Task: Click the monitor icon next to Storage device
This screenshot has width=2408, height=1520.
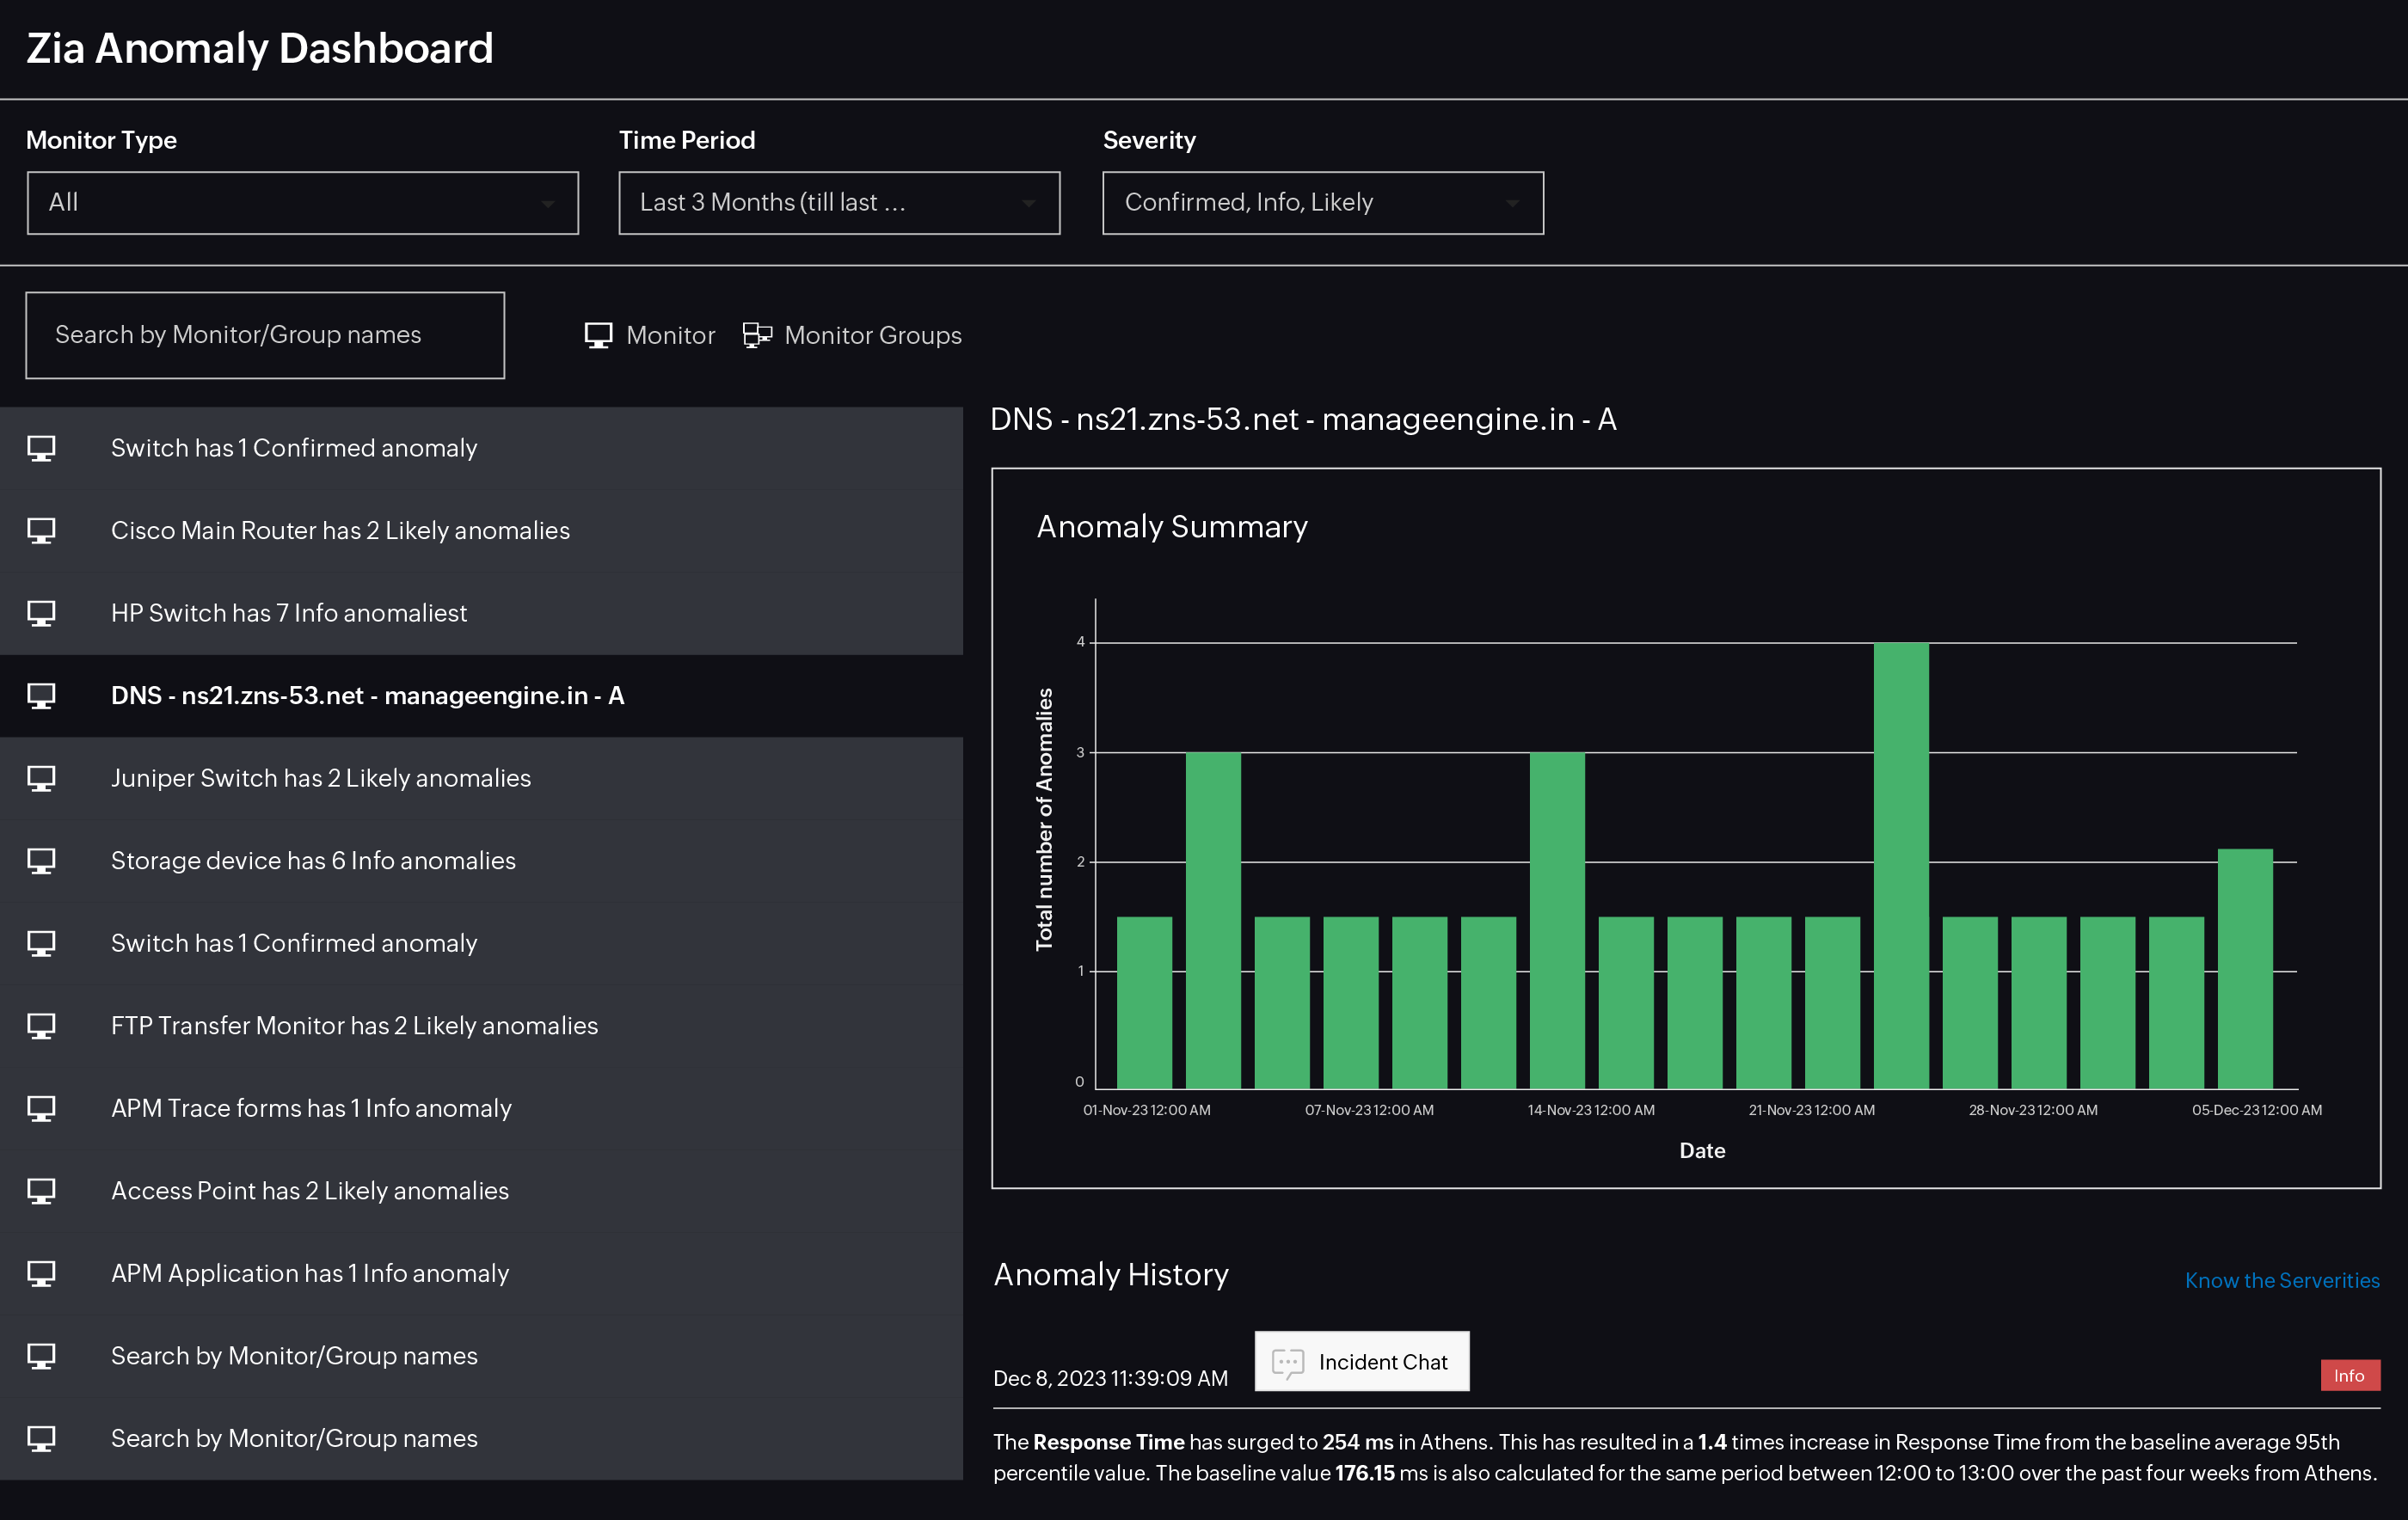Action: tap(41, 860)
